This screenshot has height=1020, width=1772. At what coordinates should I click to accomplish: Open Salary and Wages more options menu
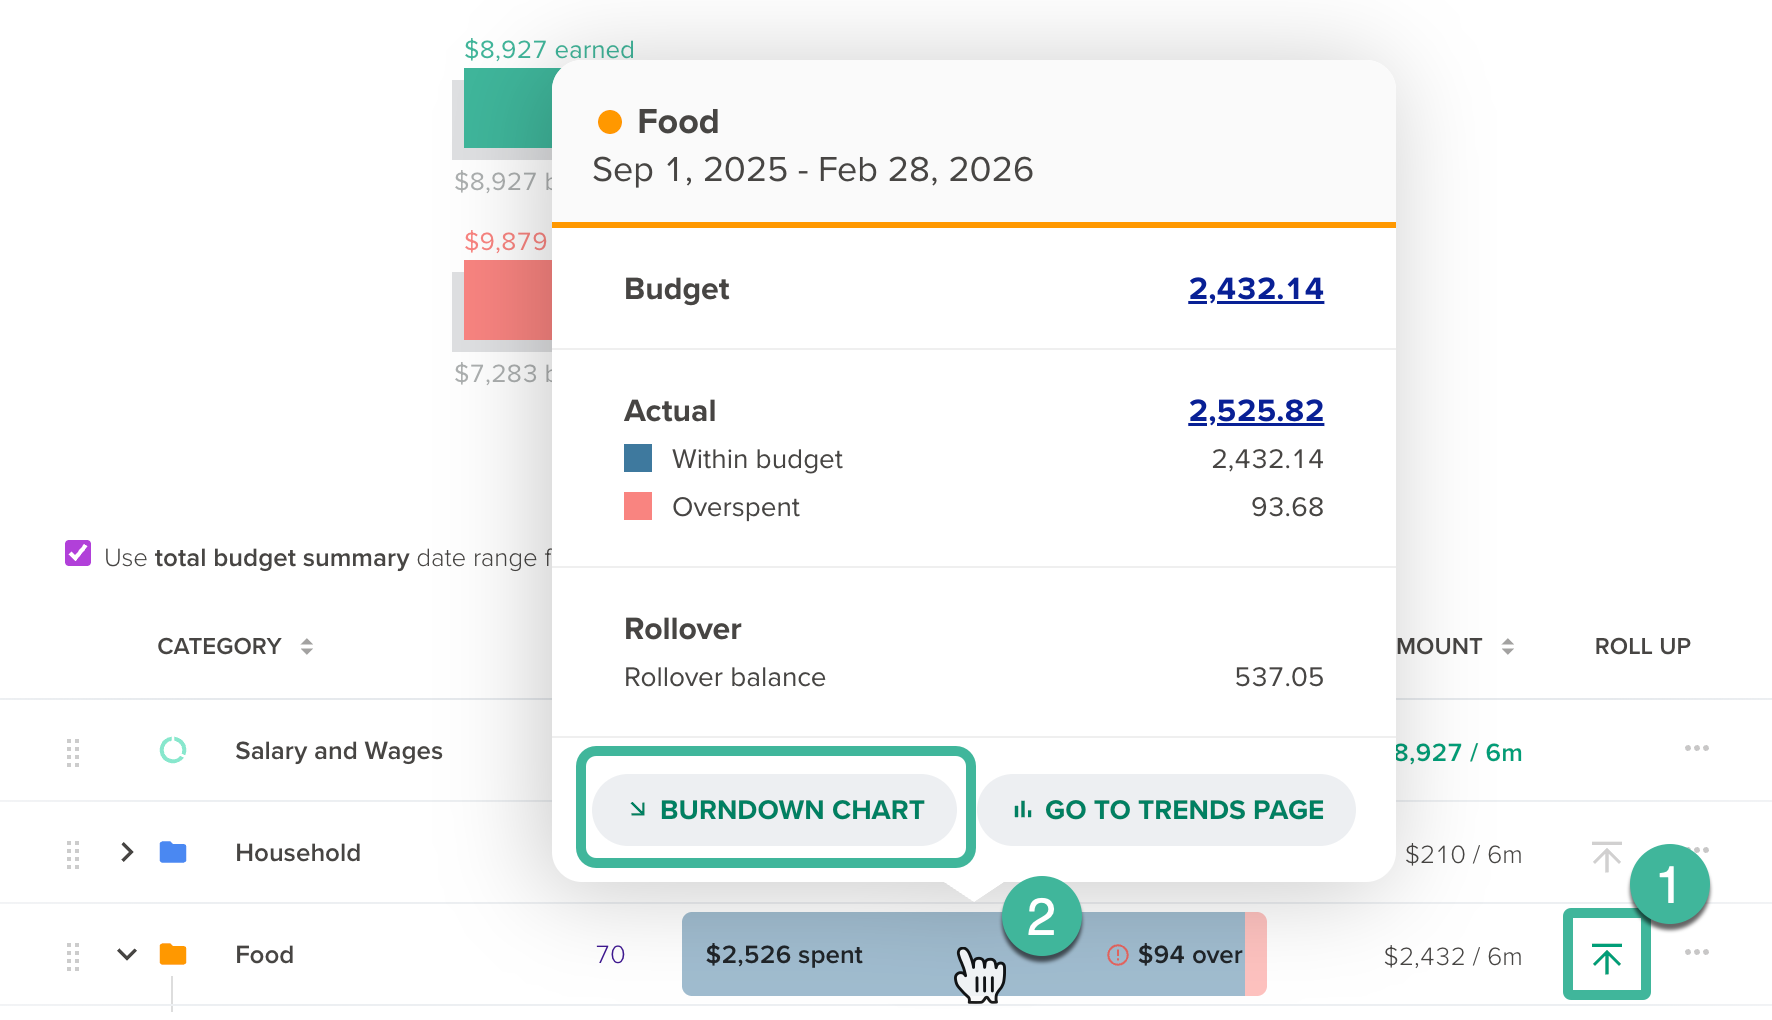click(x=1696, y=748)
